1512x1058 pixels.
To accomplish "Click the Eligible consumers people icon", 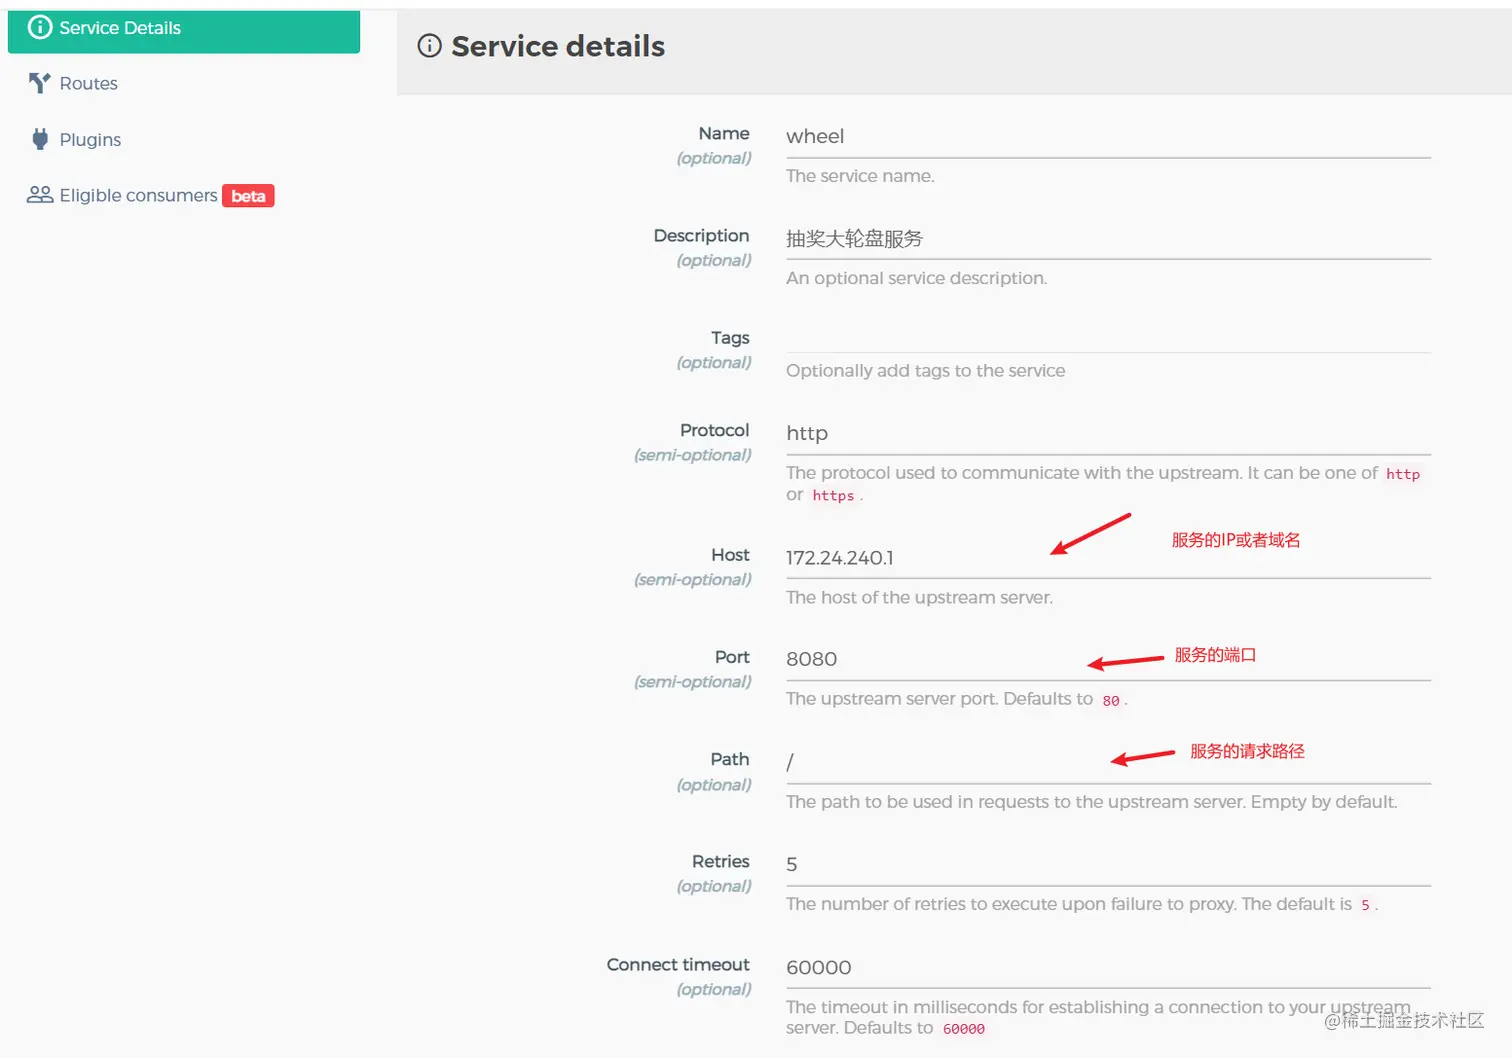I will tap(40, 195).
